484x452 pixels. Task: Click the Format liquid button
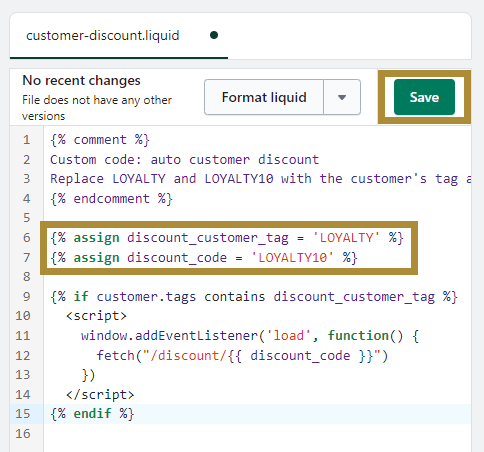click(x=264, y=97)
